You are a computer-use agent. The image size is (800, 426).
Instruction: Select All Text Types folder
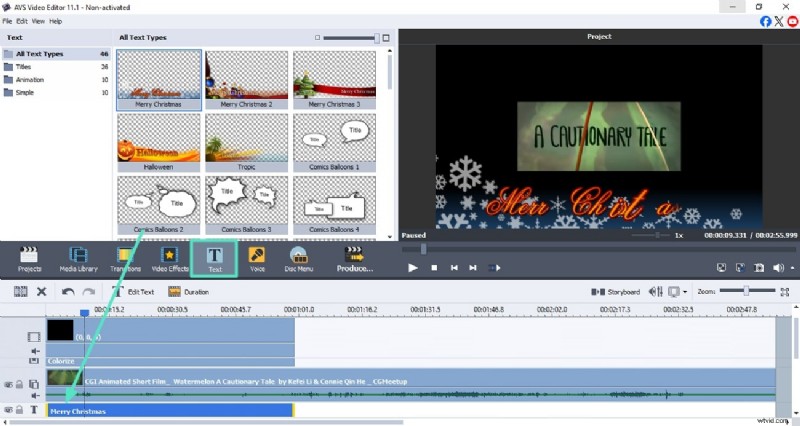pyautogui.click(x=56, y=54)
